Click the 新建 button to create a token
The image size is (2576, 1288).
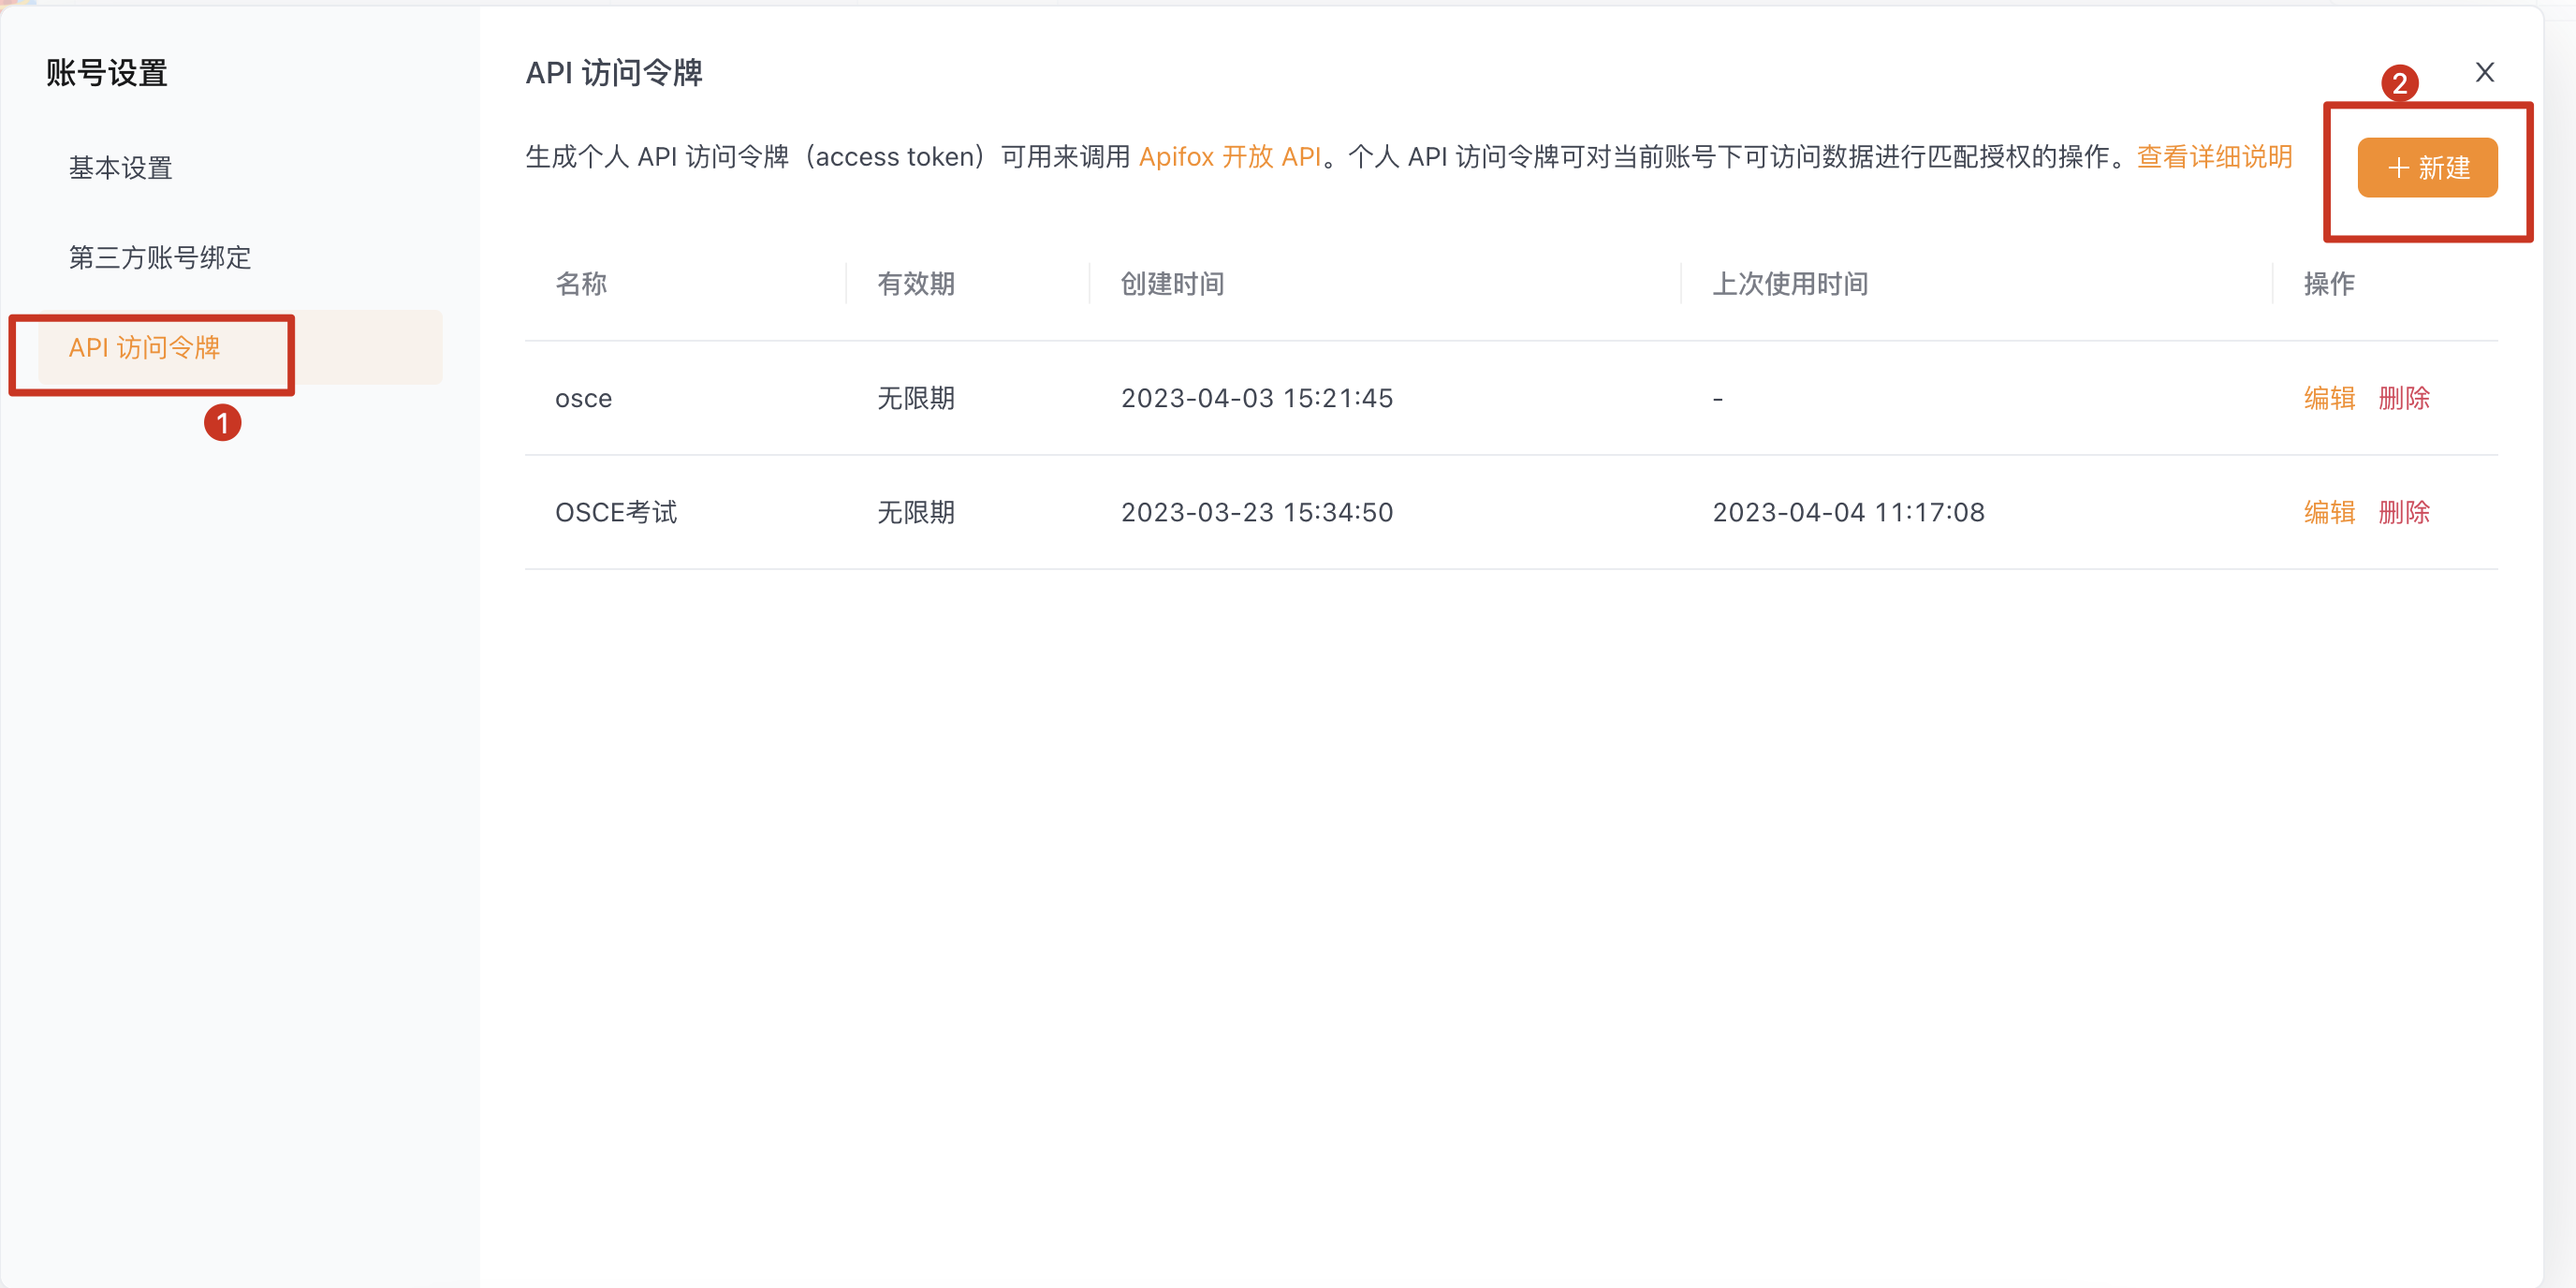[x=2427, y=167]
